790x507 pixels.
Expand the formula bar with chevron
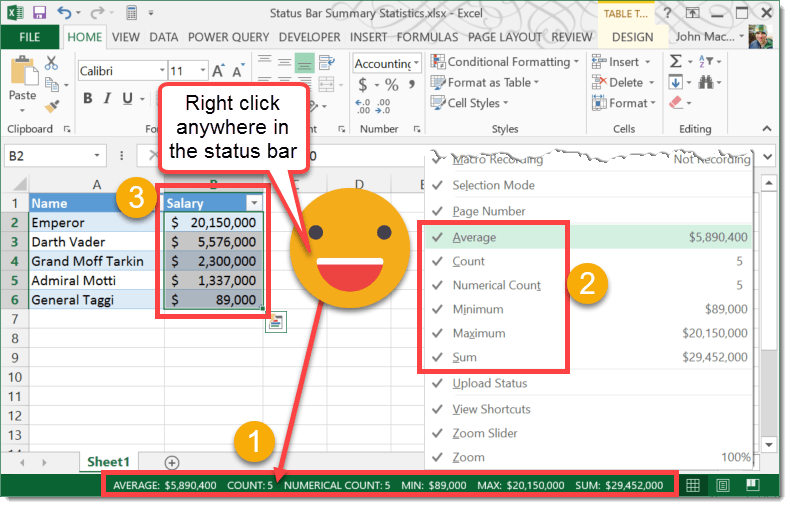[x=768, y=157]
